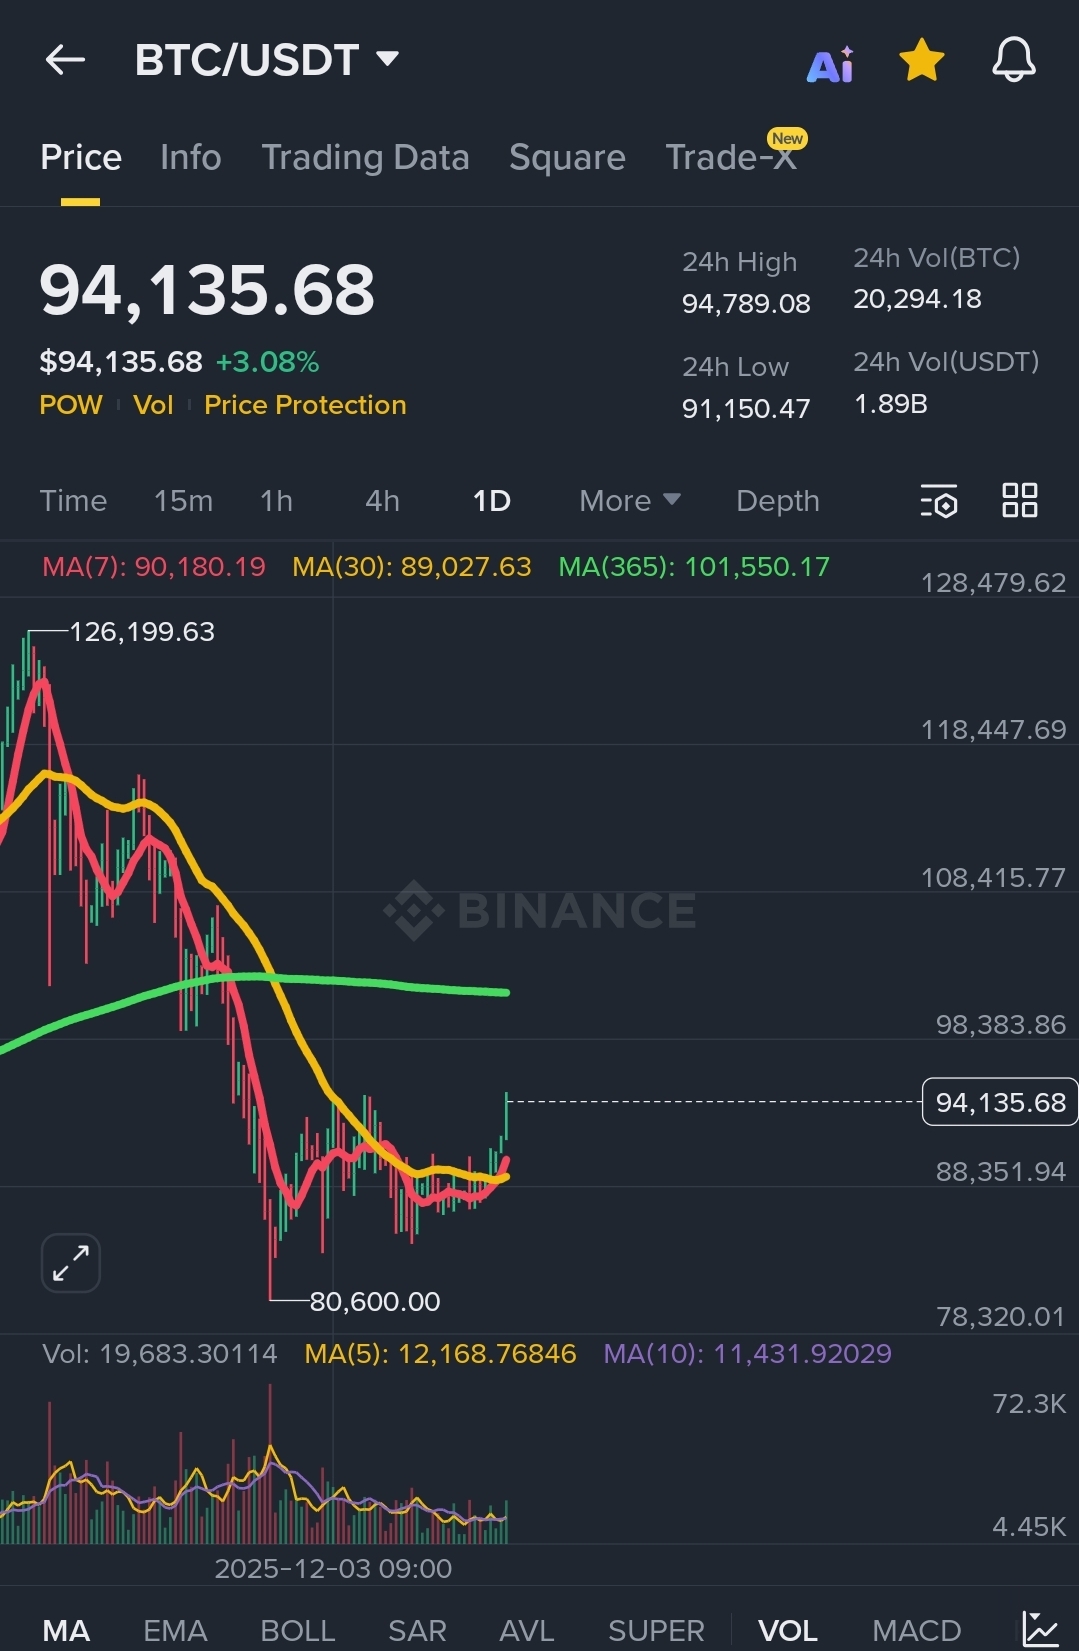
Task: Tap the MA(30) indicator value
Action: [x=412, y=567]
